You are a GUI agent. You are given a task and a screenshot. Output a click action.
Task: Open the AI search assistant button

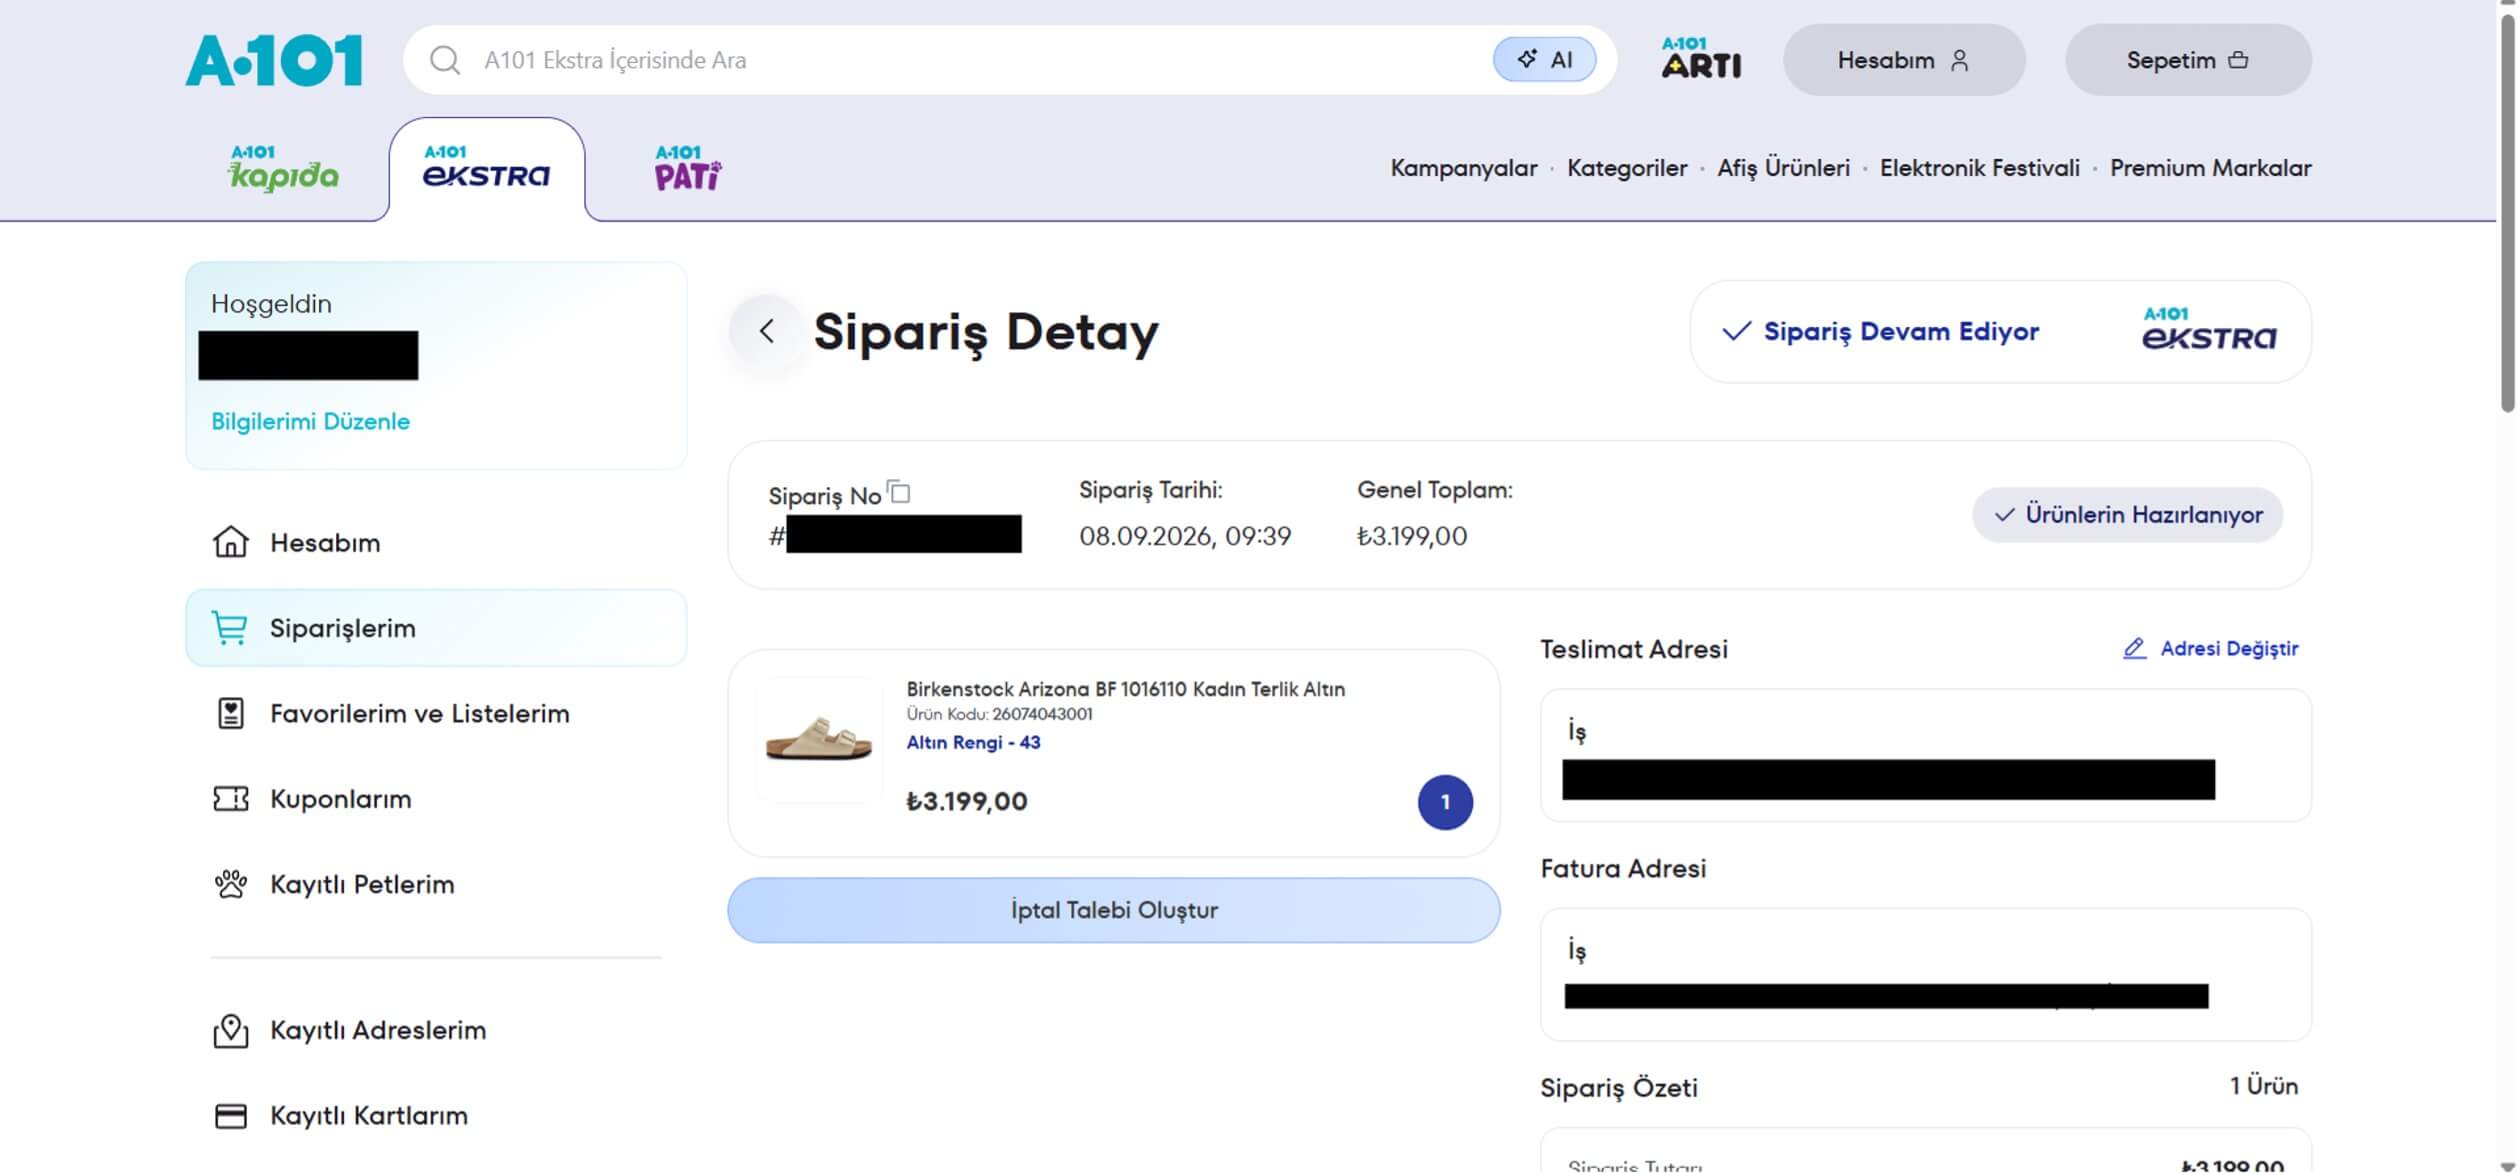click(x=1543, y=60)
